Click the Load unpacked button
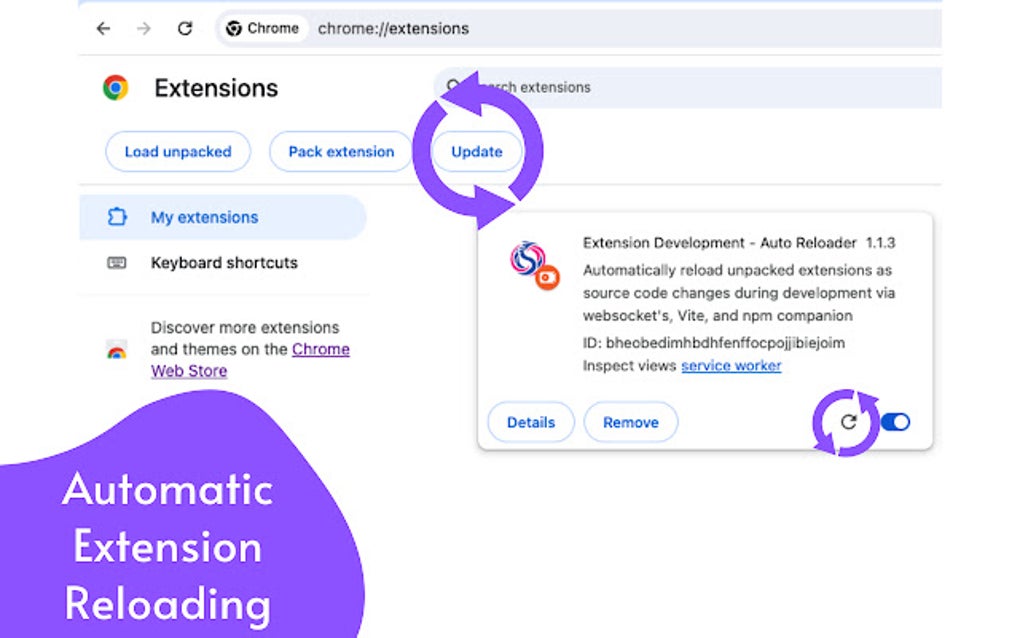 (178, 152)
